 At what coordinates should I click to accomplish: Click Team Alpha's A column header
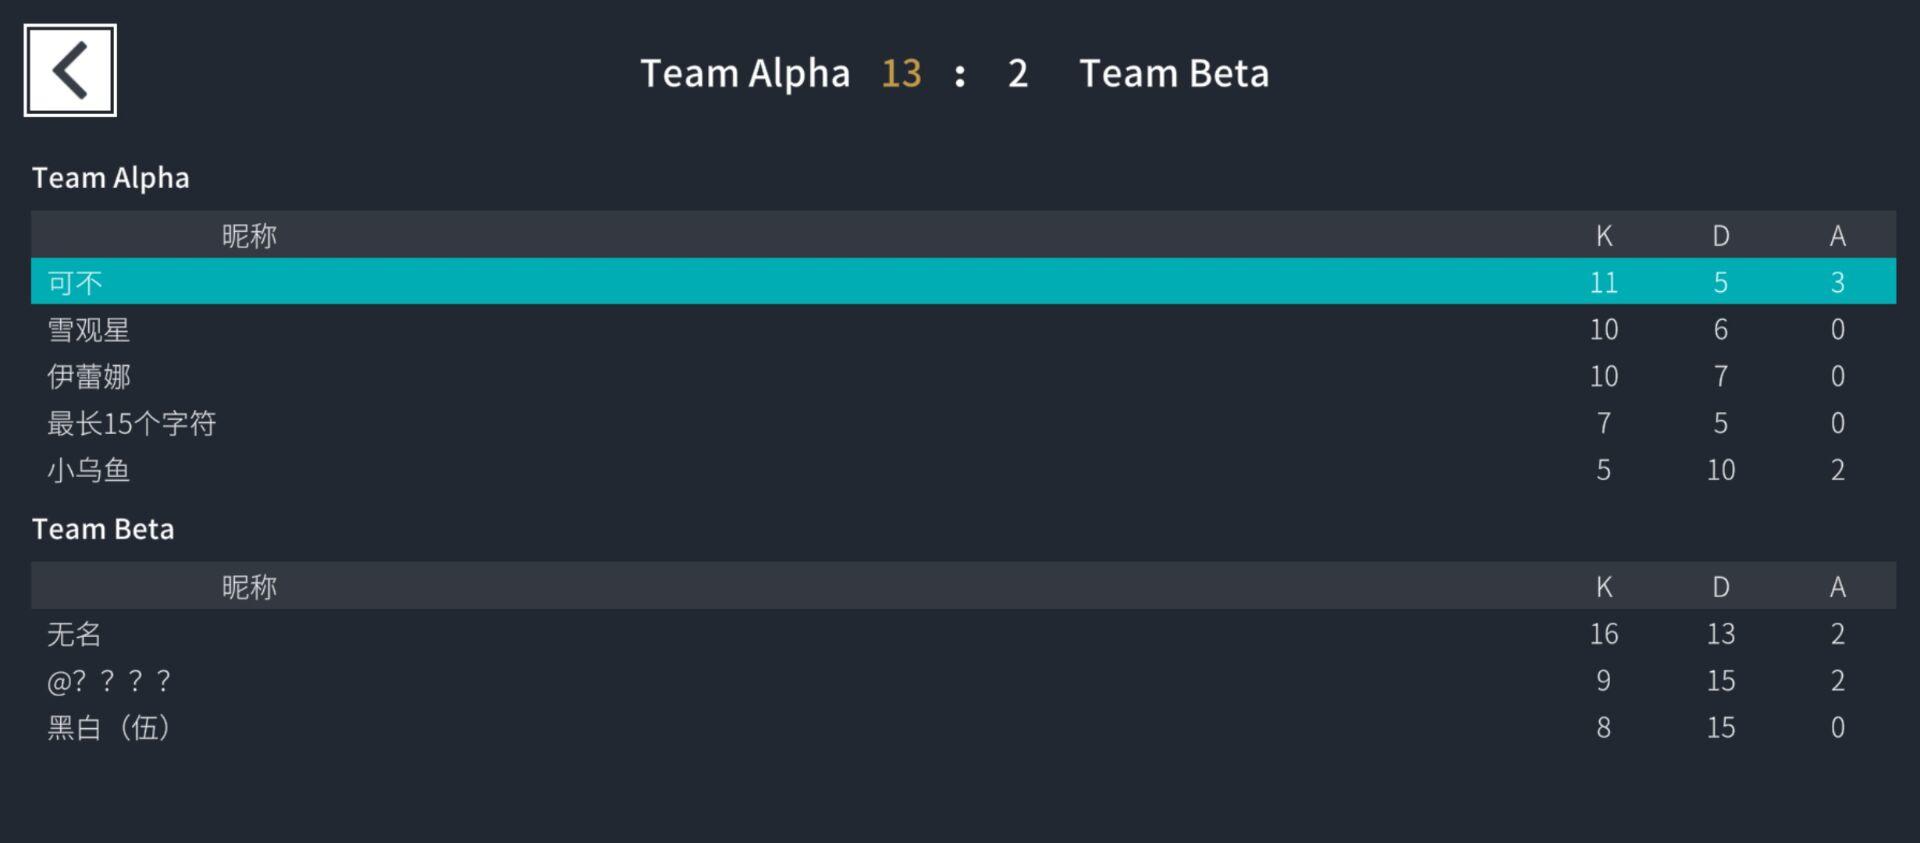(1837, 236)
